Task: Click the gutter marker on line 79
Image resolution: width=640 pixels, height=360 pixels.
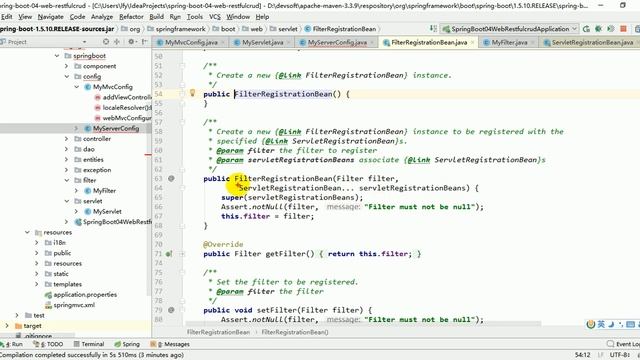Action: (x=171, y=310)
